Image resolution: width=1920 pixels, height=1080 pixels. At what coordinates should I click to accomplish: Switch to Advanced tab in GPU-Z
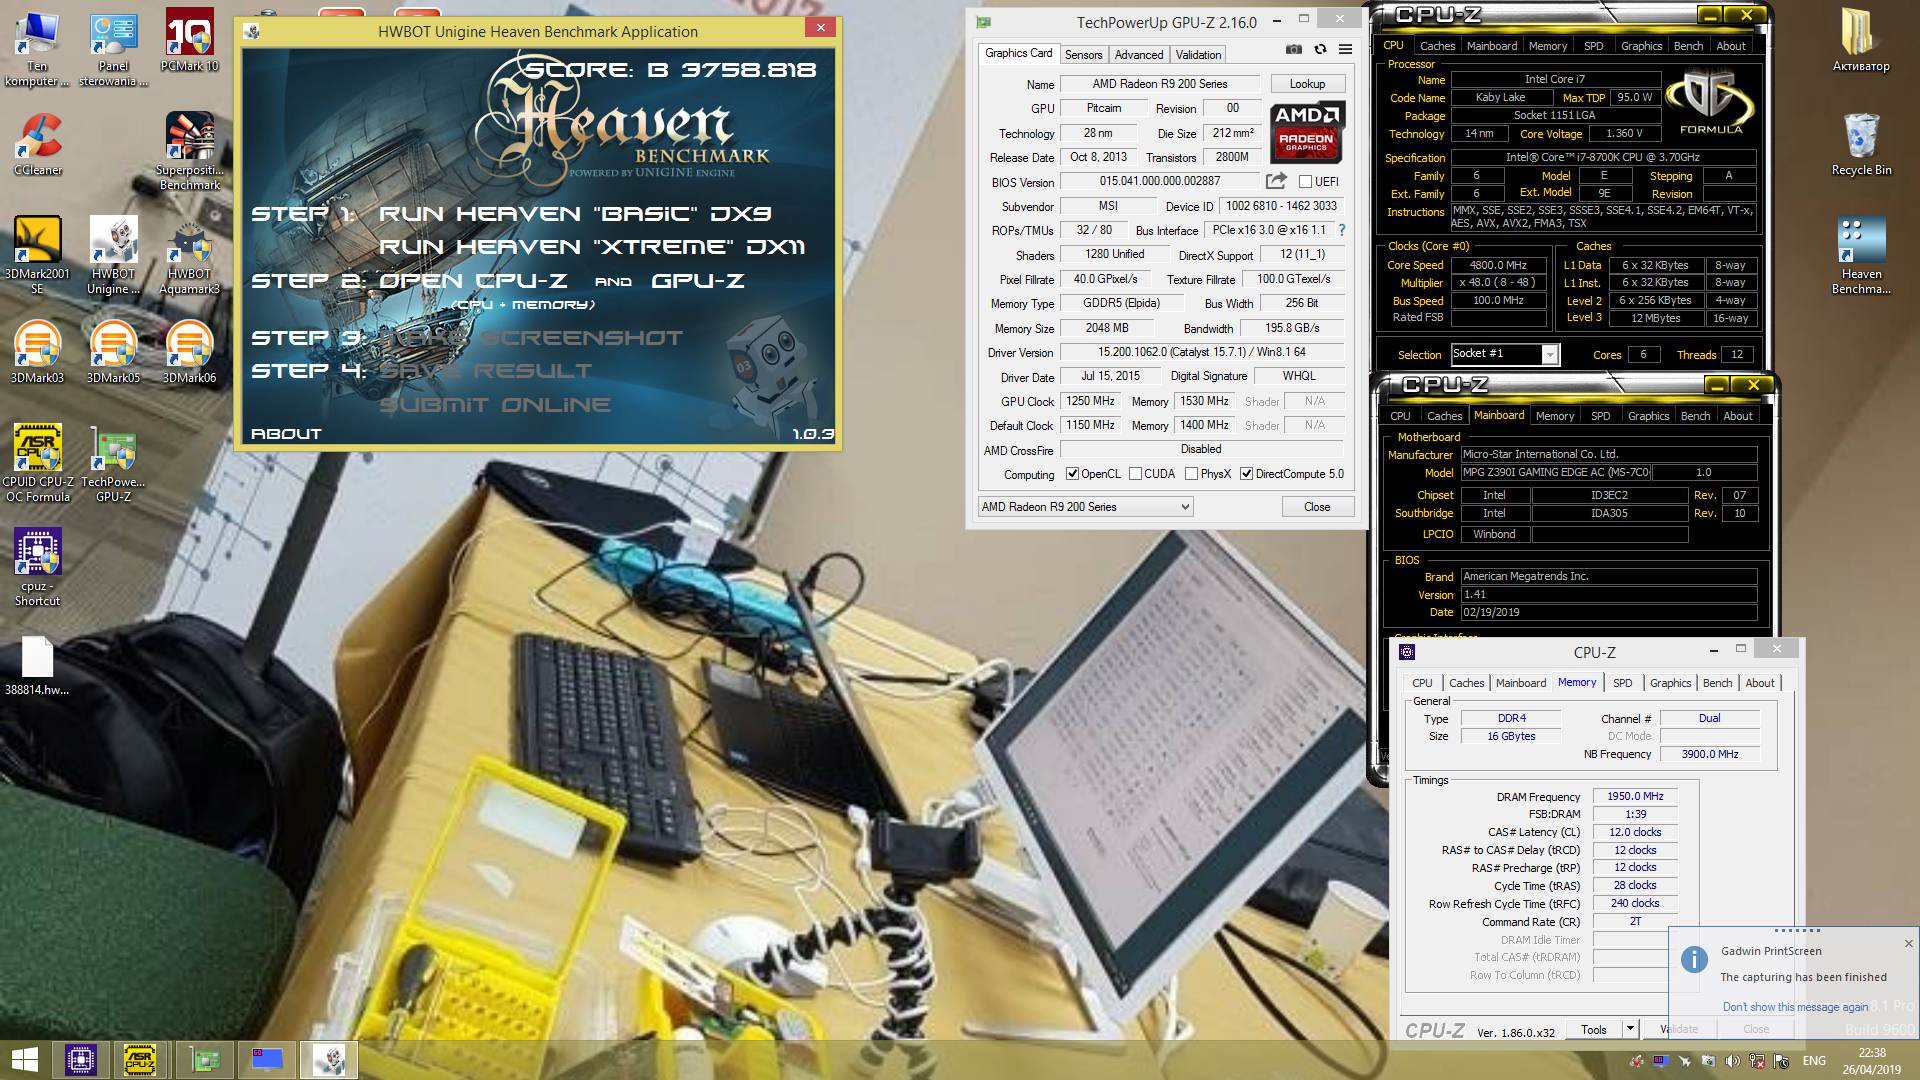coord(1139,55)
